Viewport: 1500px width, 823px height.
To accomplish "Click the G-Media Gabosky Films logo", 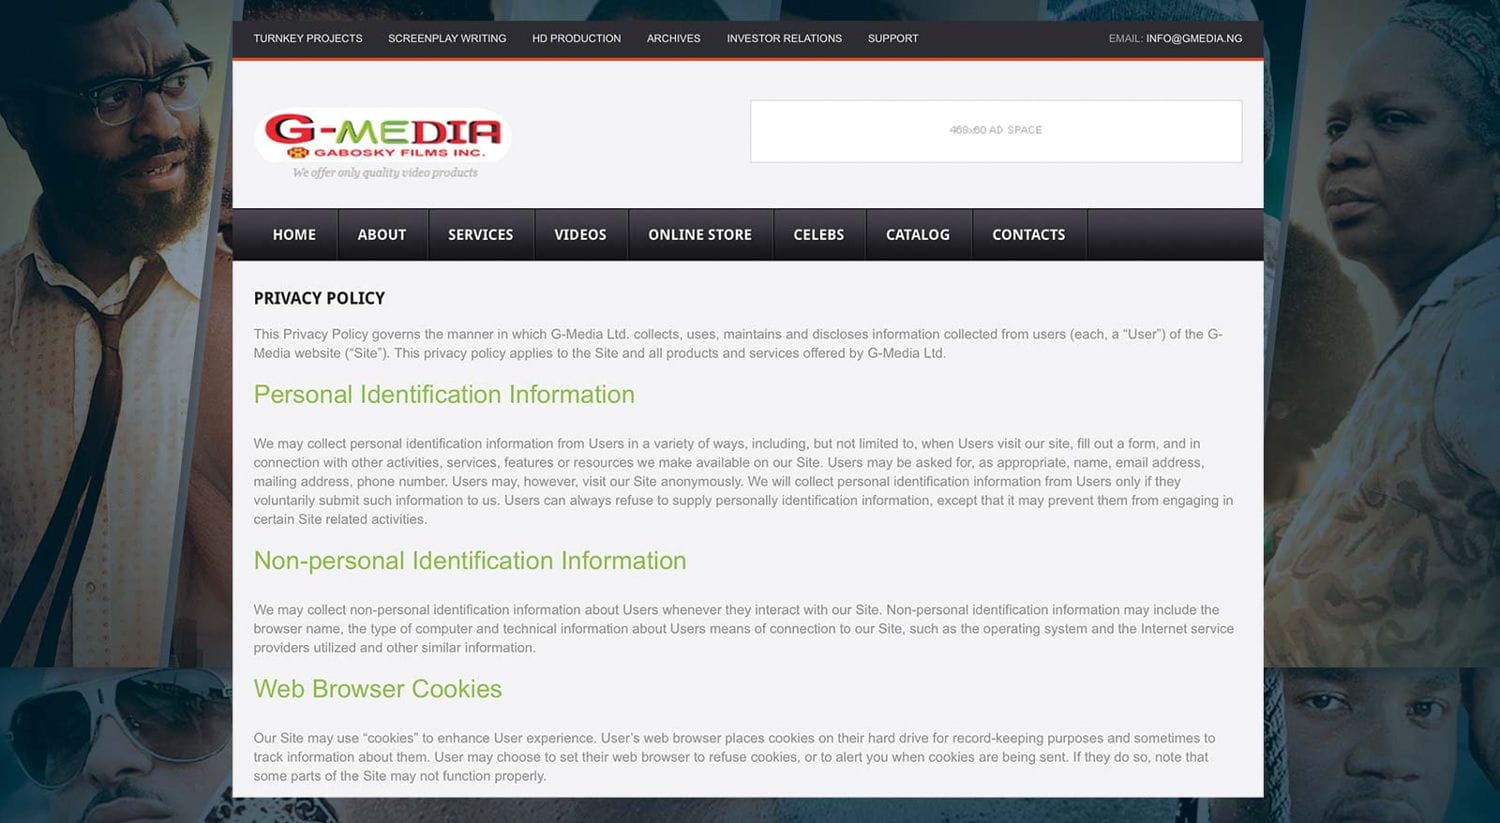I will pos(383,136).
